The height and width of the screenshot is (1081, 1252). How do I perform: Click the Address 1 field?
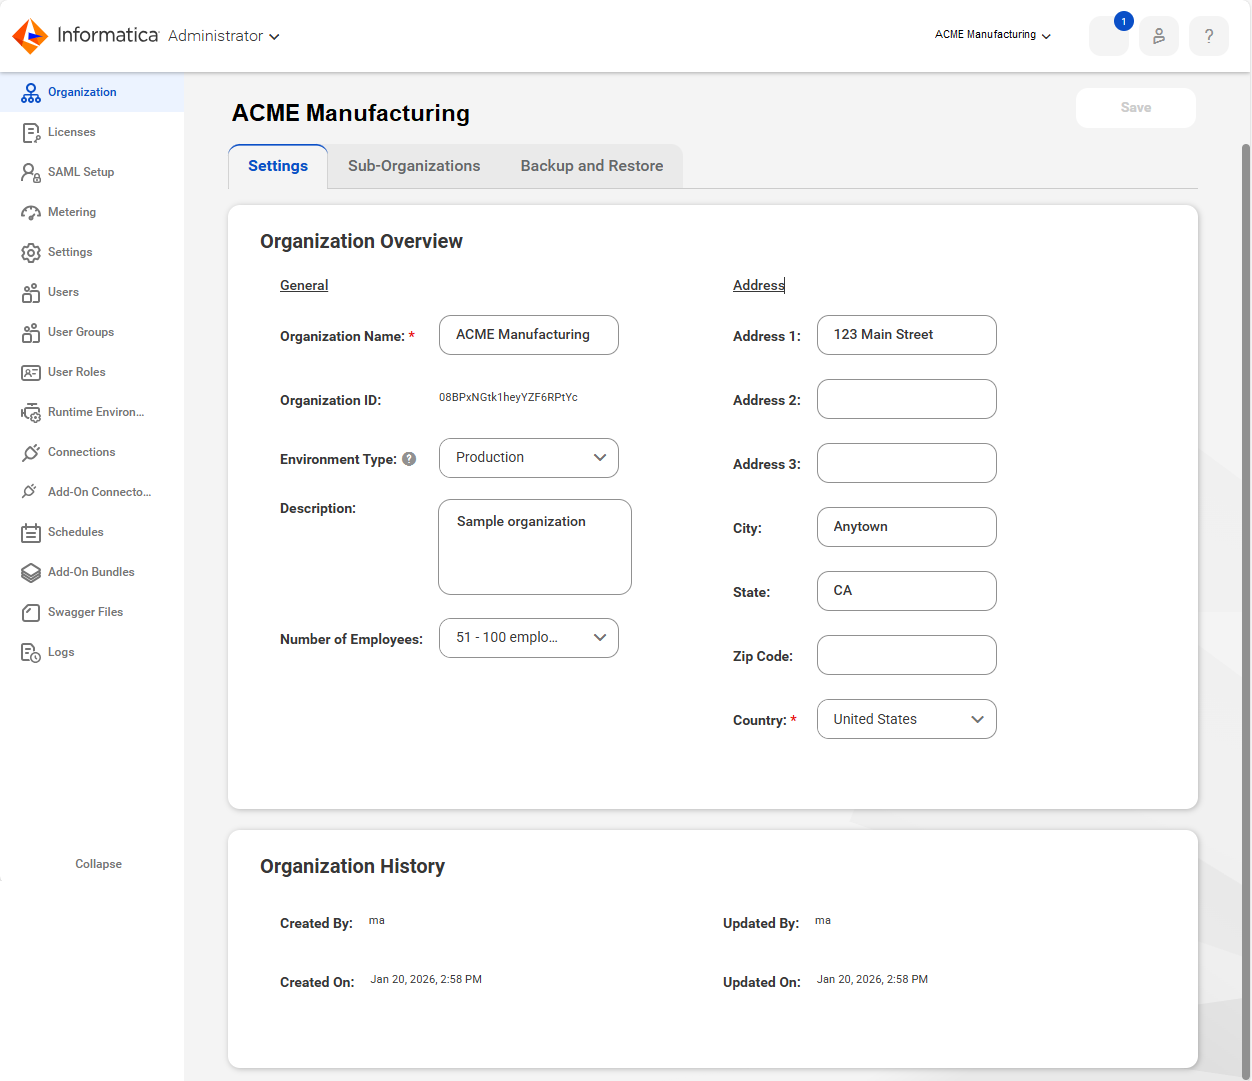click(907, 335)
